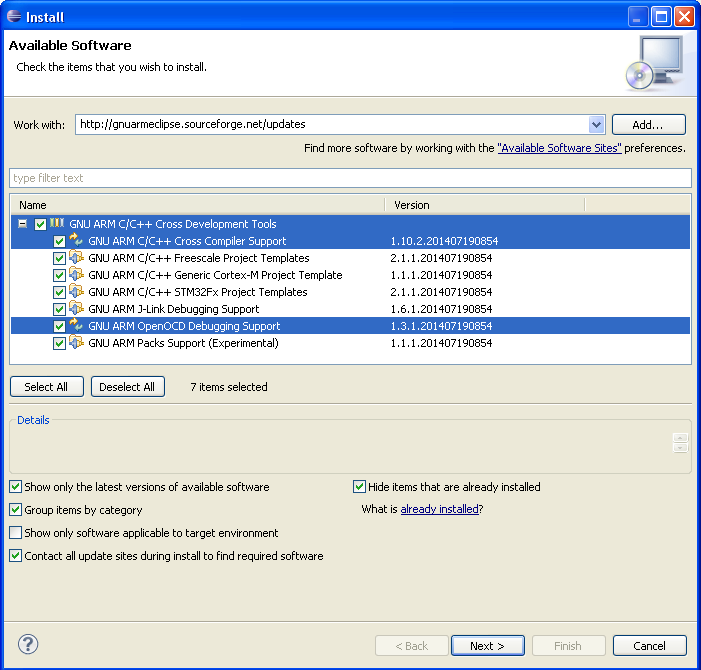Click the Details scroll up arrow
This screenshot has height=670, width=701.
(680, 438)
